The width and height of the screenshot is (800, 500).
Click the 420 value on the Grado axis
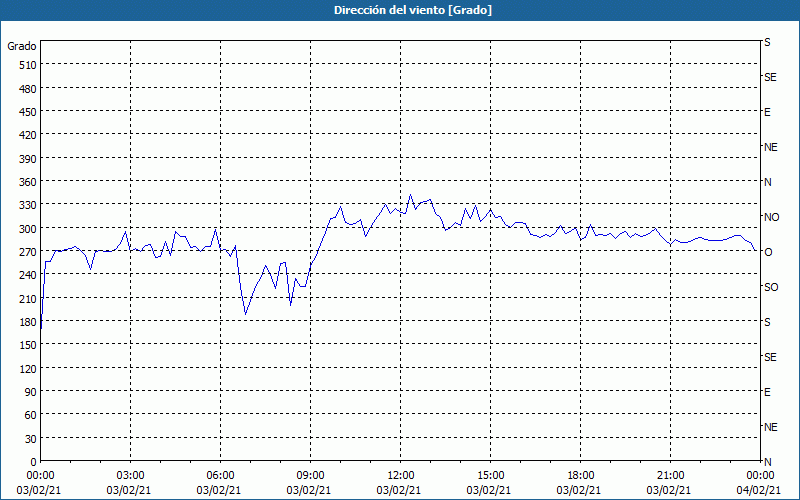point(28,135)
